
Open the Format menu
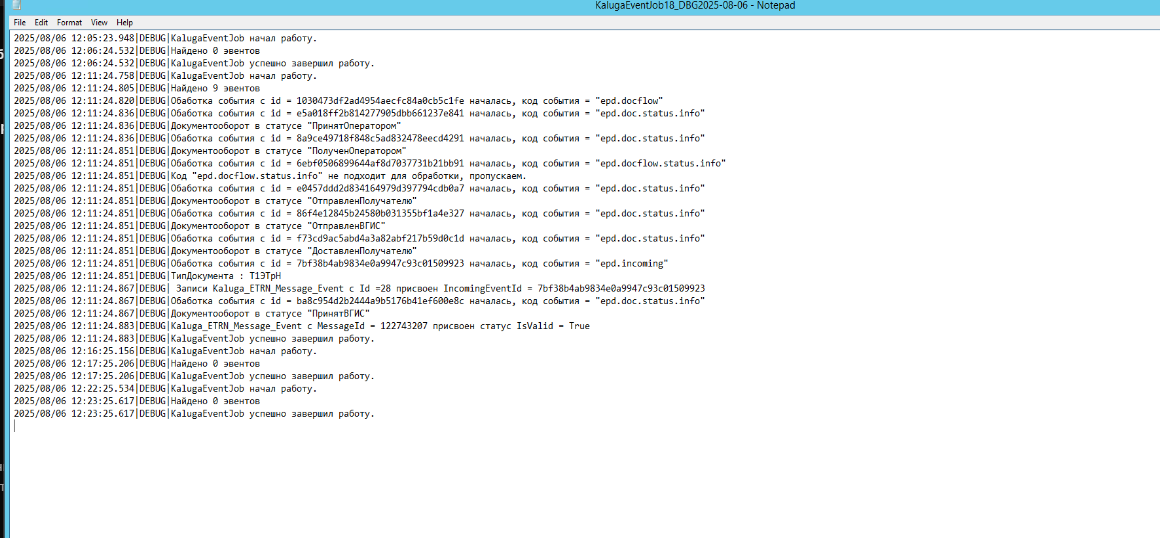[70, 23]
